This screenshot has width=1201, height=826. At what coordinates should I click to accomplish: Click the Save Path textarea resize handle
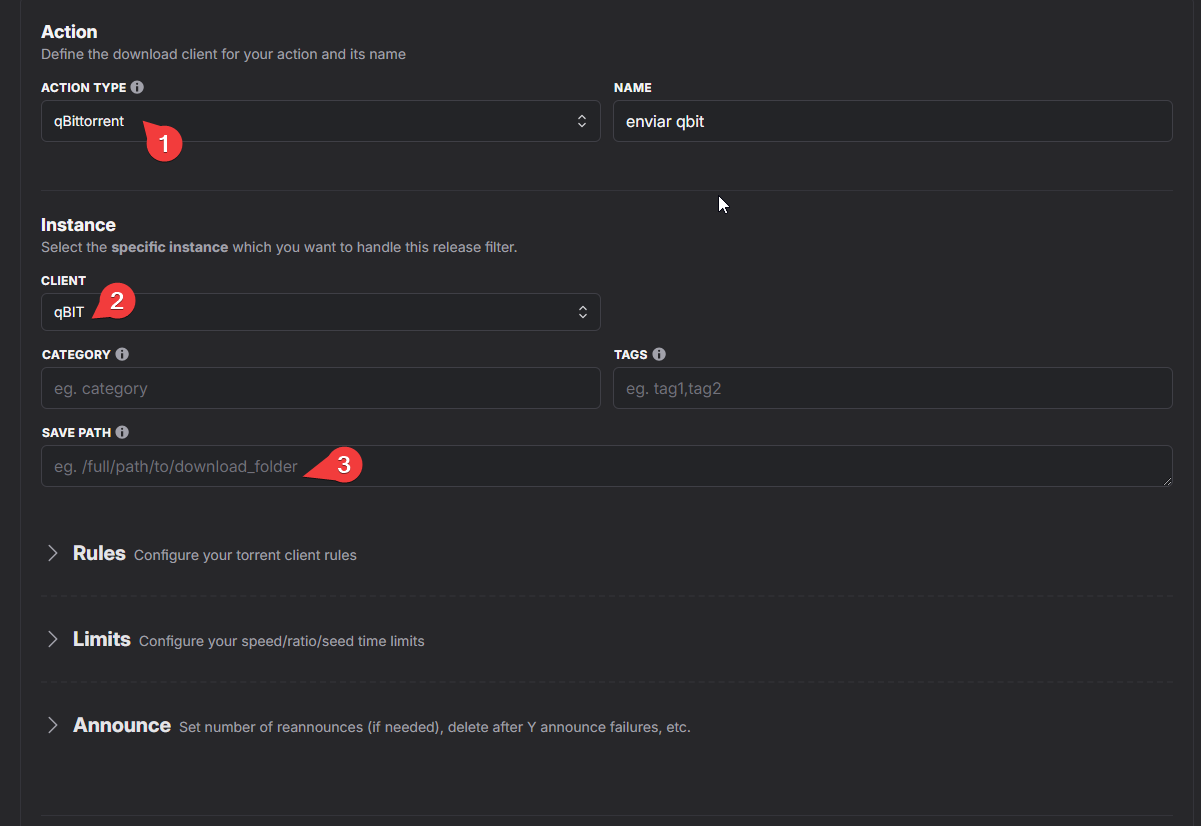click(1167, 481)
